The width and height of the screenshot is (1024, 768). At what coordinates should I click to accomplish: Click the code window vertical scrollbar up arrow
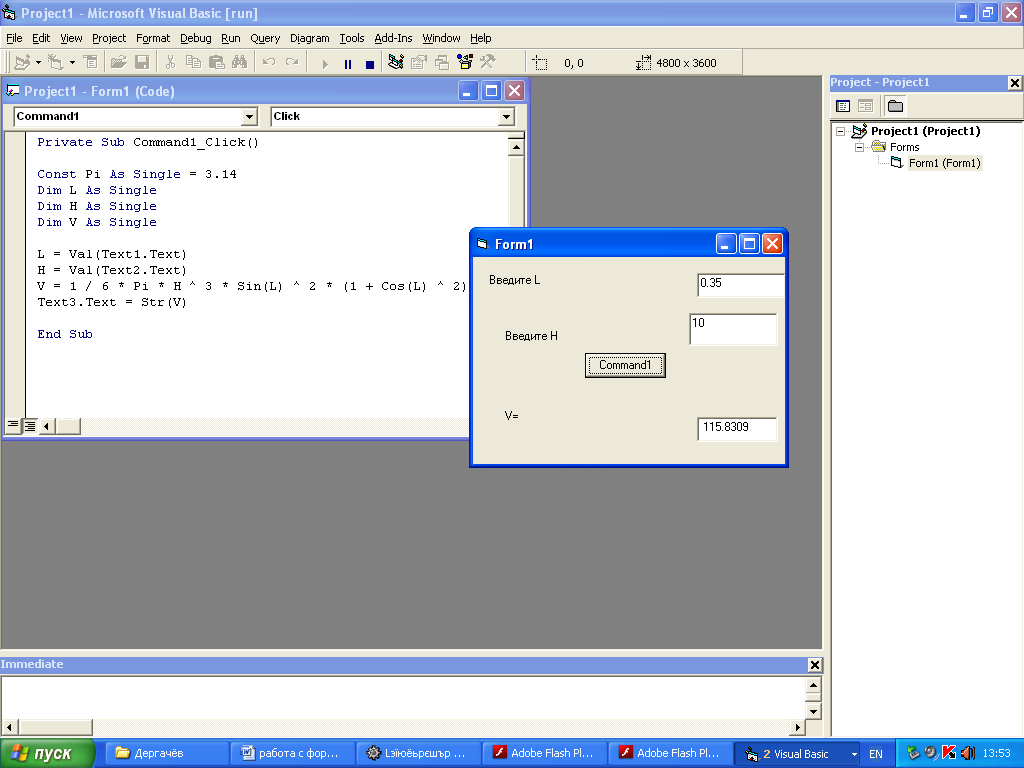click(517, 147)
